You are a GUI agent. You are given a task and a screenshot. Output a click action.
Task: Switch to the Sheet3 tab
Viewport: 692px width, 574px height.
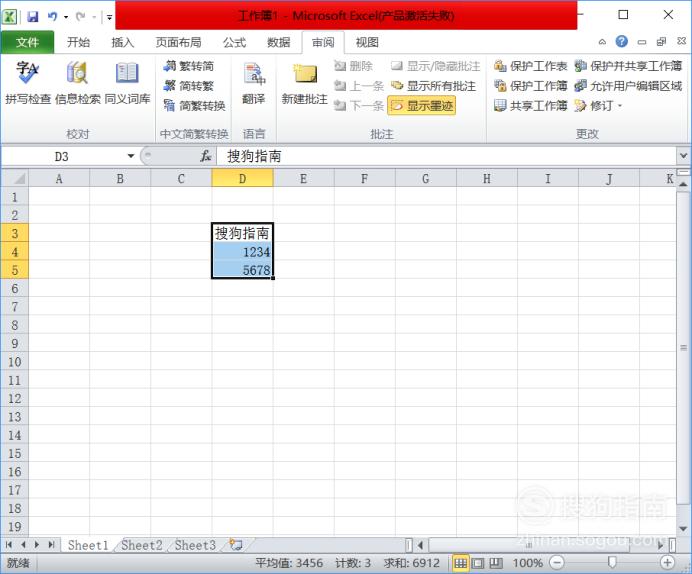195,545
